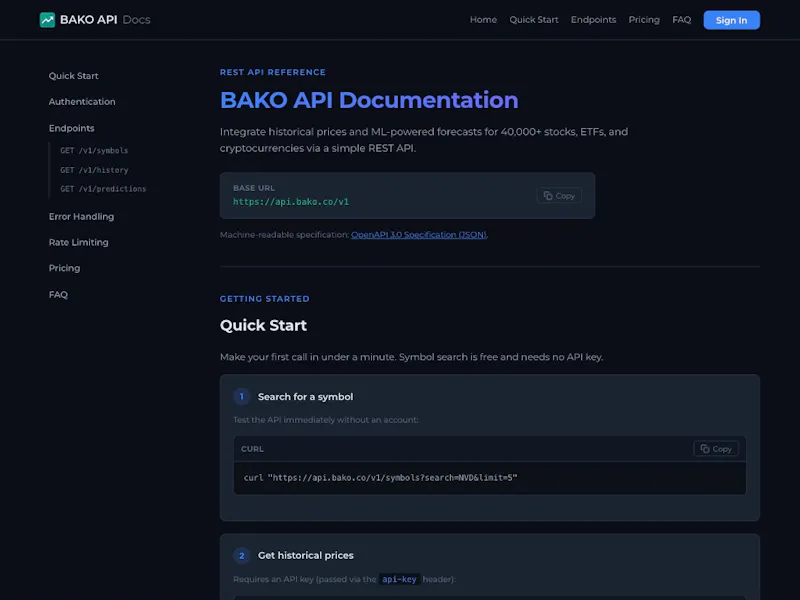Viewport: 800px width, 600px height.
Task: Select Rate Limiting in the sidebar
Action: coord(79,242)
